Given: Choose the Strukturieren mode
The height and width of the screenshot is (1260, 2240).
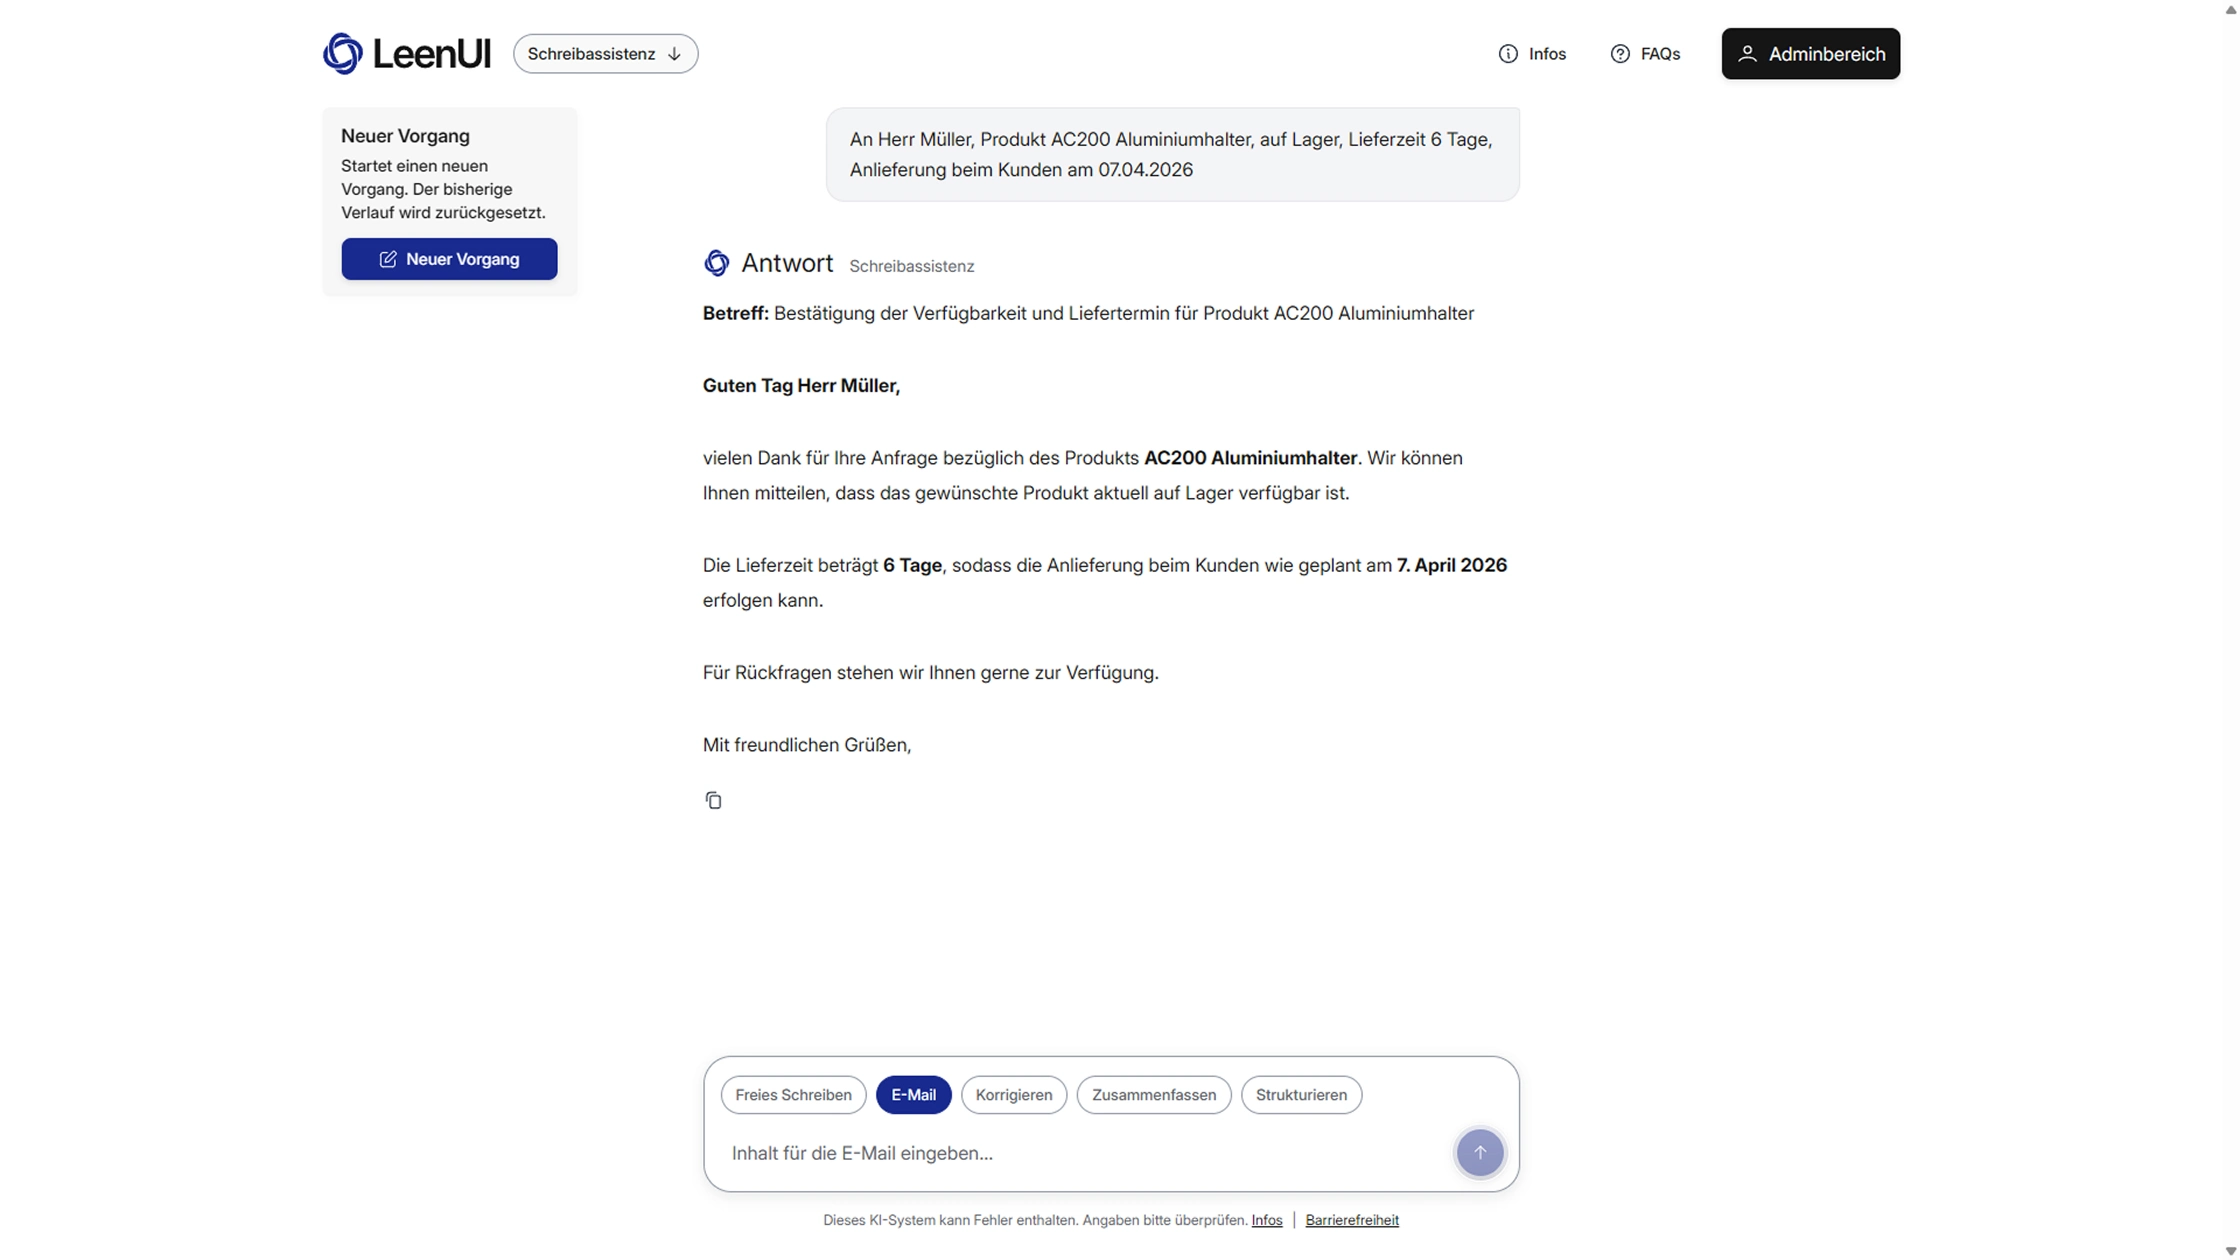Looking at the screenshot, I should click(x=1300, y=1094).
